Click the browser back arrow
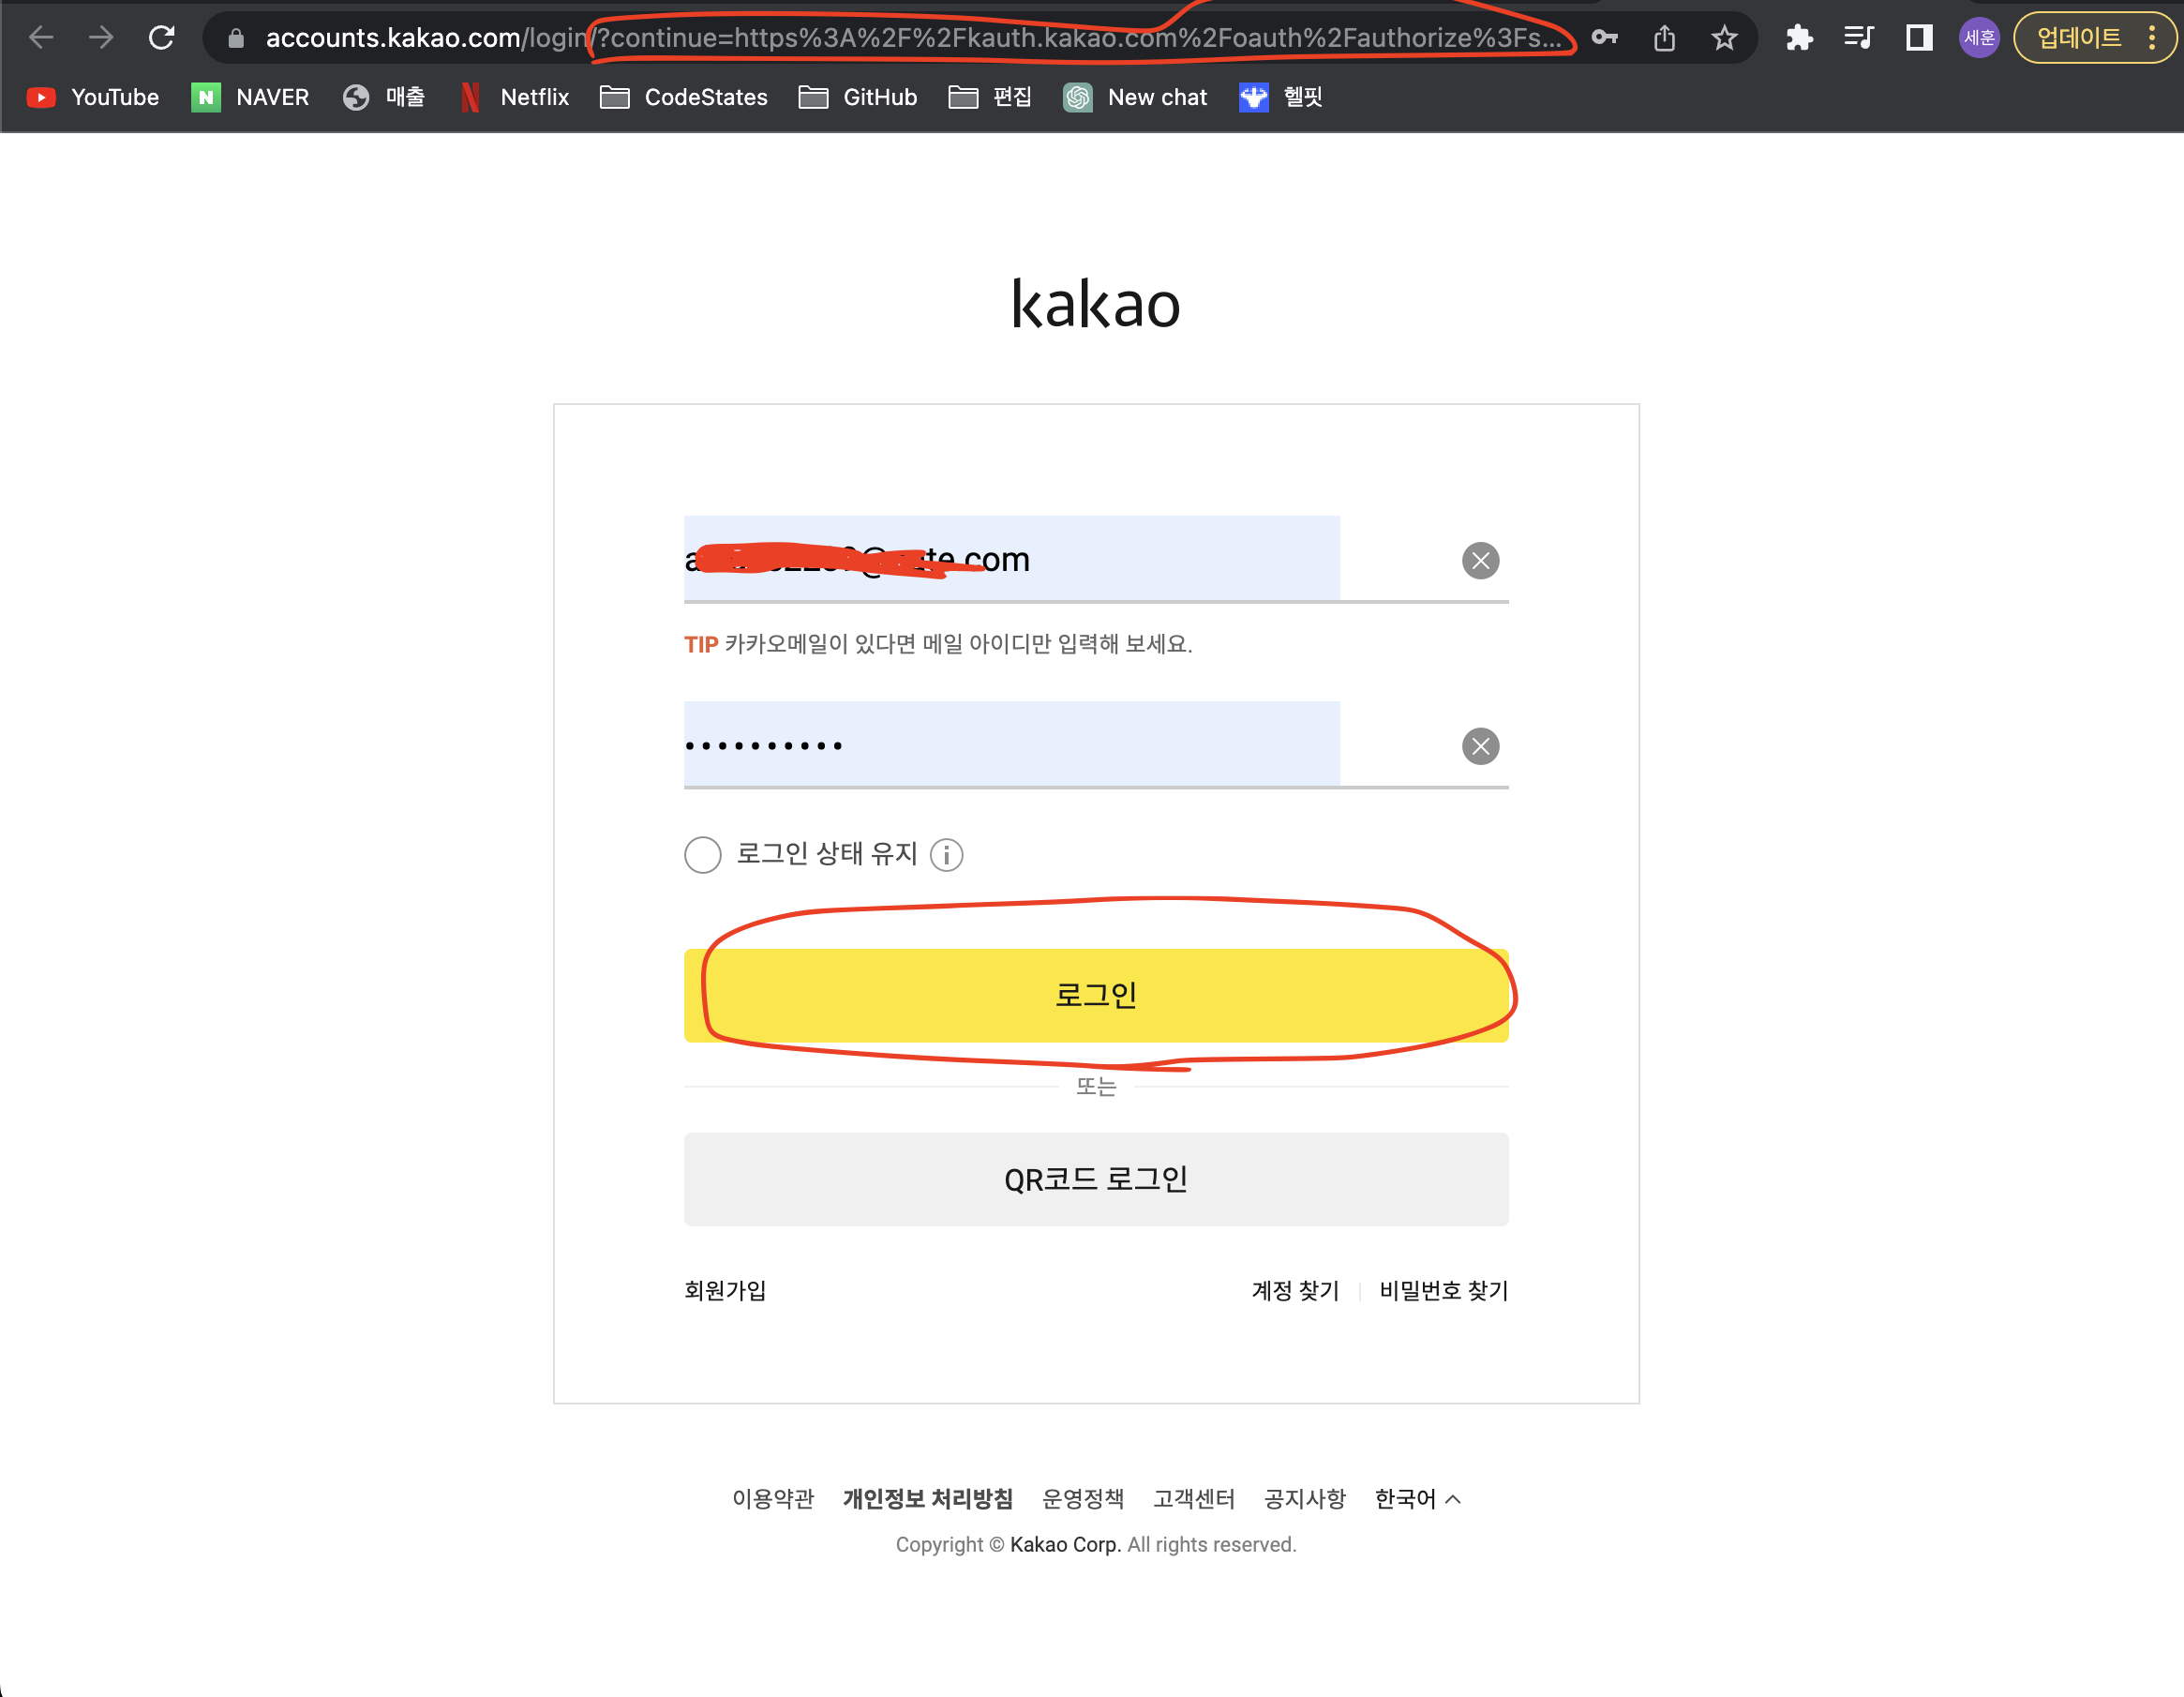2184x1697 pixels. [x=41, y=38]
